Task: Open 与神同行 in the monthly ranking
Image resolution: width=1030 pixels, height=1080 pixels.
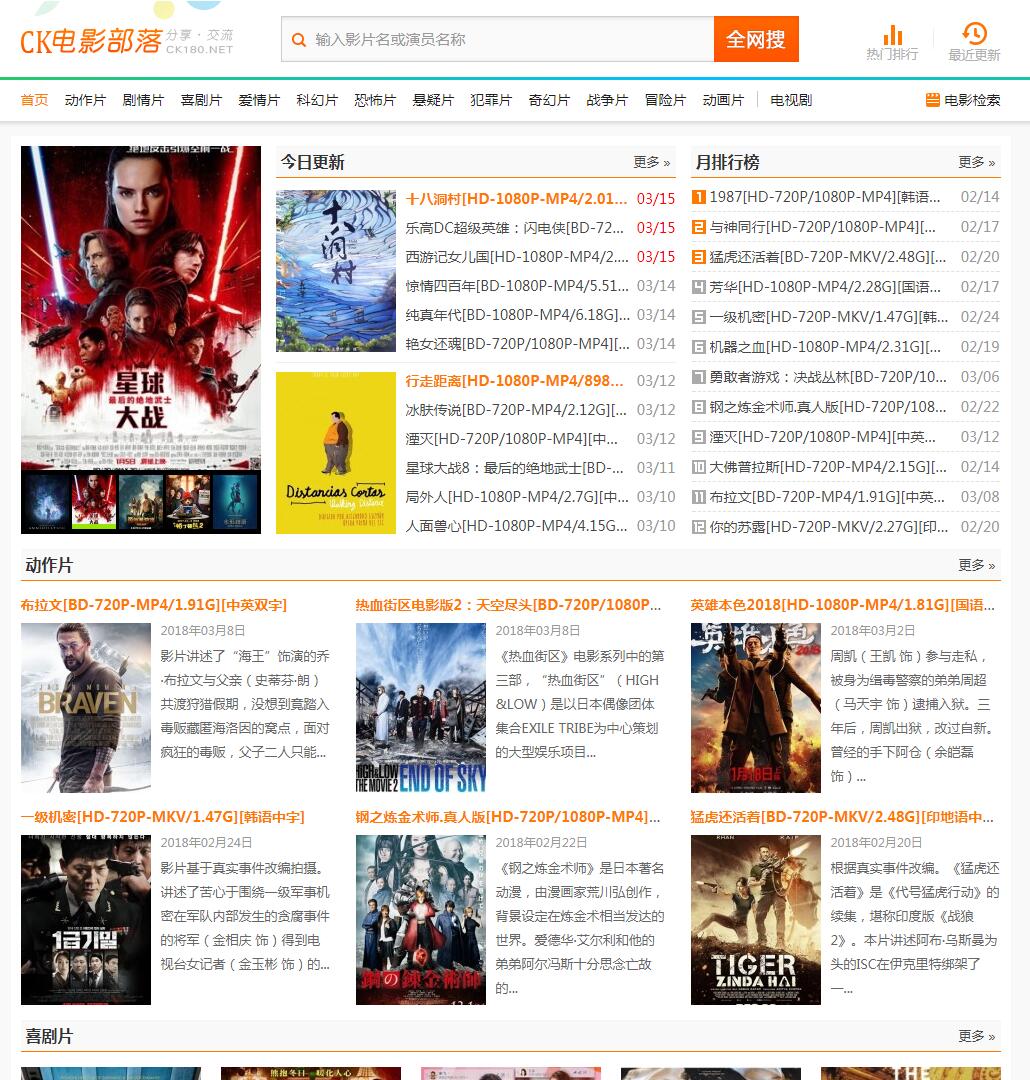Action: [823, 227]
